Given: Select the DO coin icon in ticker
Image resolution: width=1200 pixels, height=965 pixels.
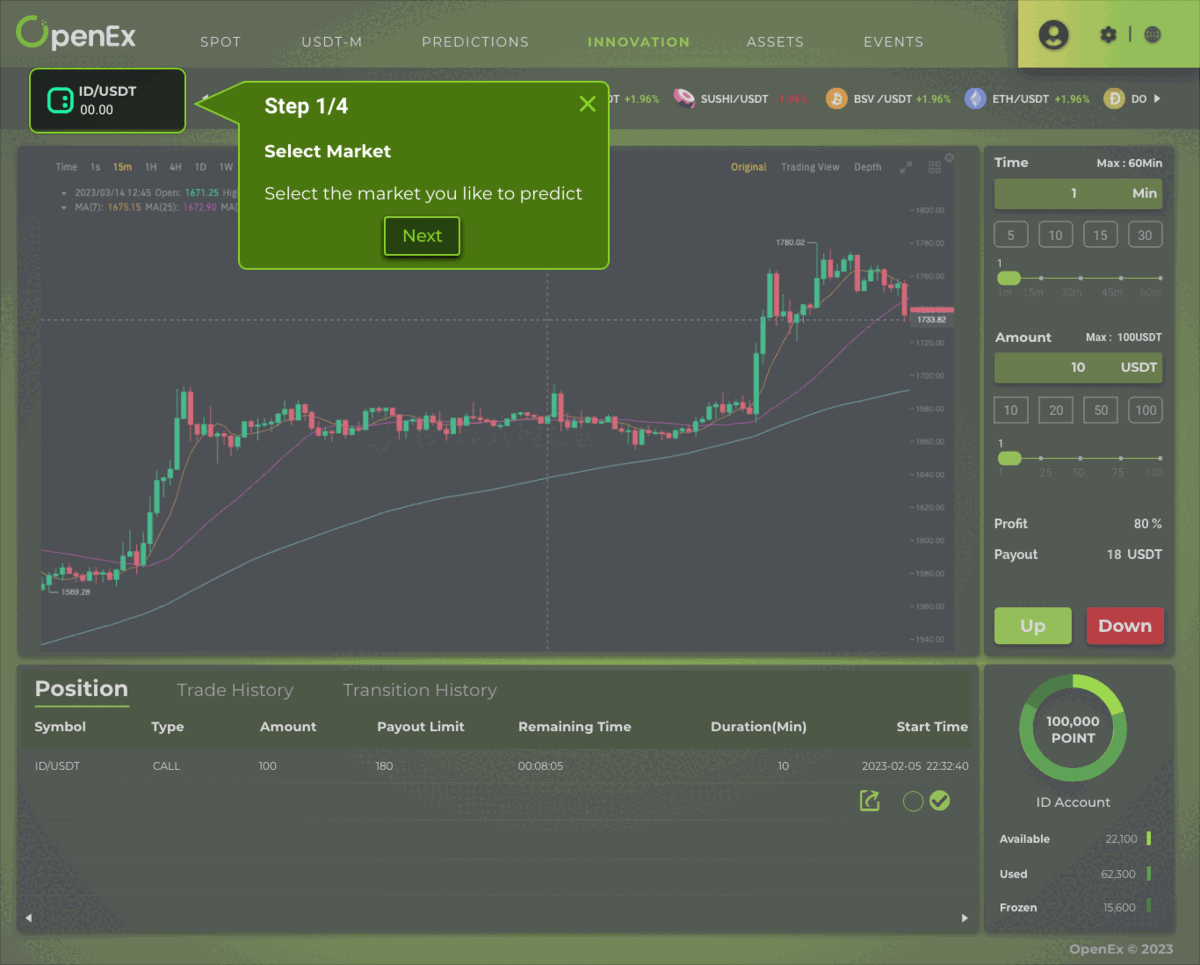Looking at the screenshot, I should 1114,98.
